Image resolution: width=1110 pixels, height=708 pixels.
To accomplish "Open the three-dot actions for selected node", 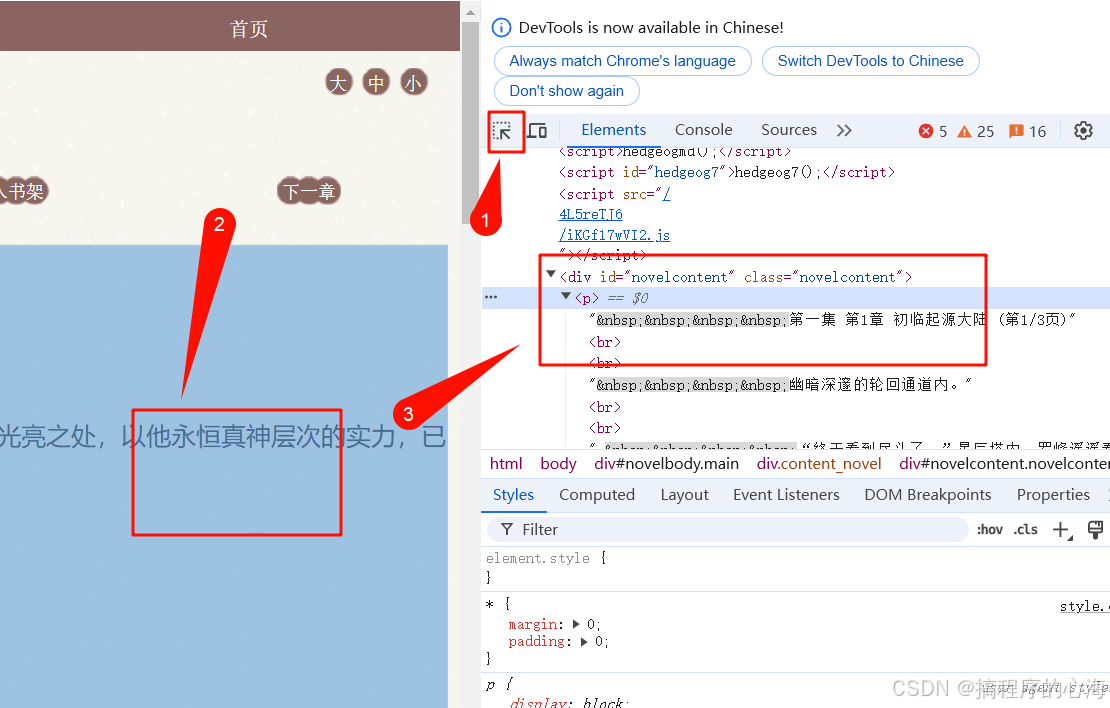I will coord(491,297).
